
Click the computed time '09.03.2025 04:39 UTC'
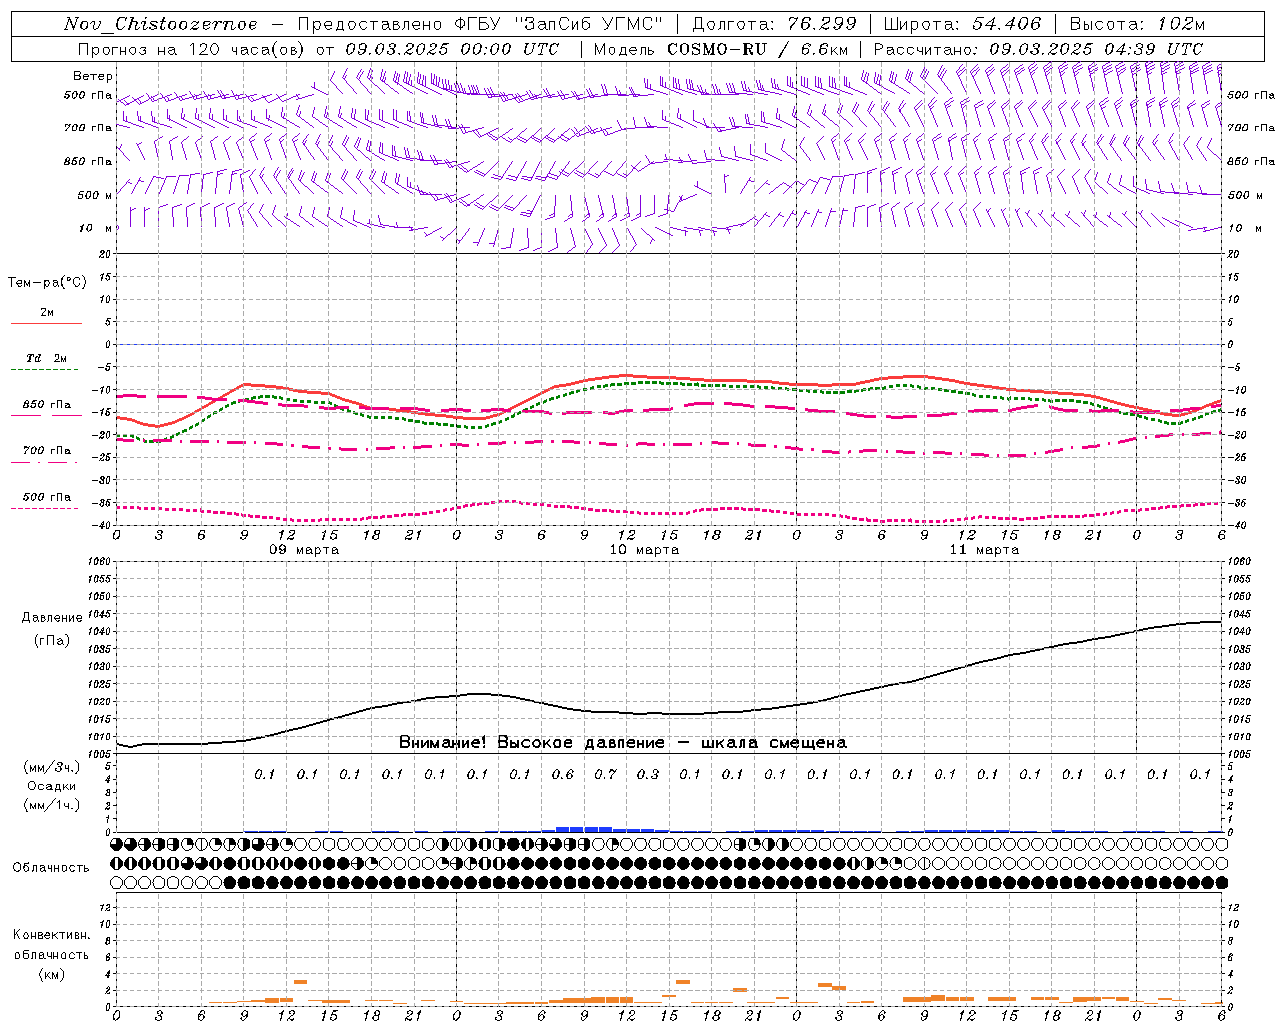pyautogui.click(x=1096, y=49)
